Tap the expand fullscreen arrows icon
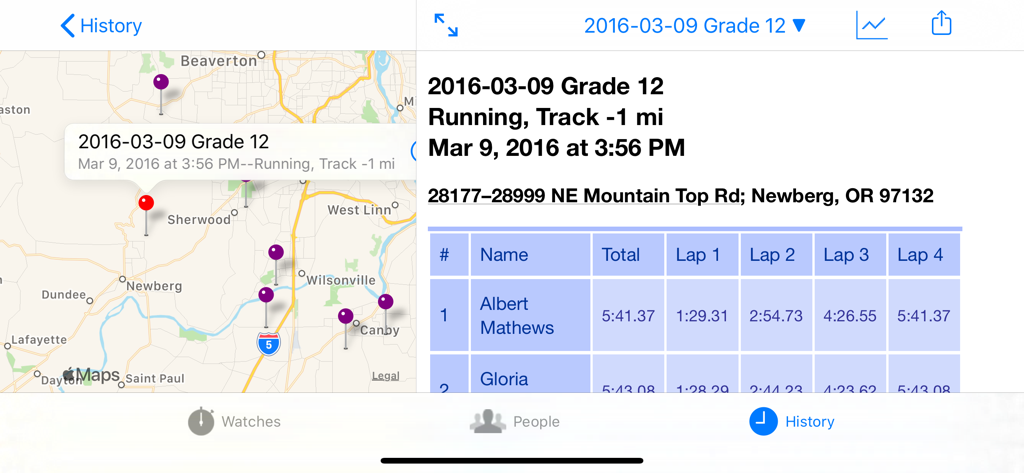 point(446,25)
